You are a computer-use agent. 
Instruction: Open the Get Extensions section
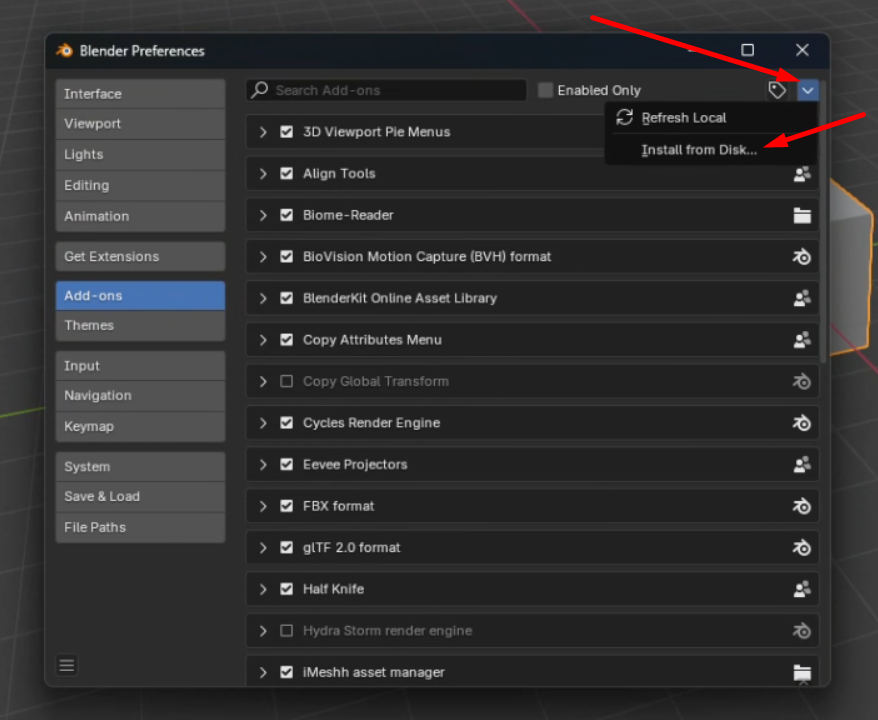pyautogui.click(x=140, y=256)
